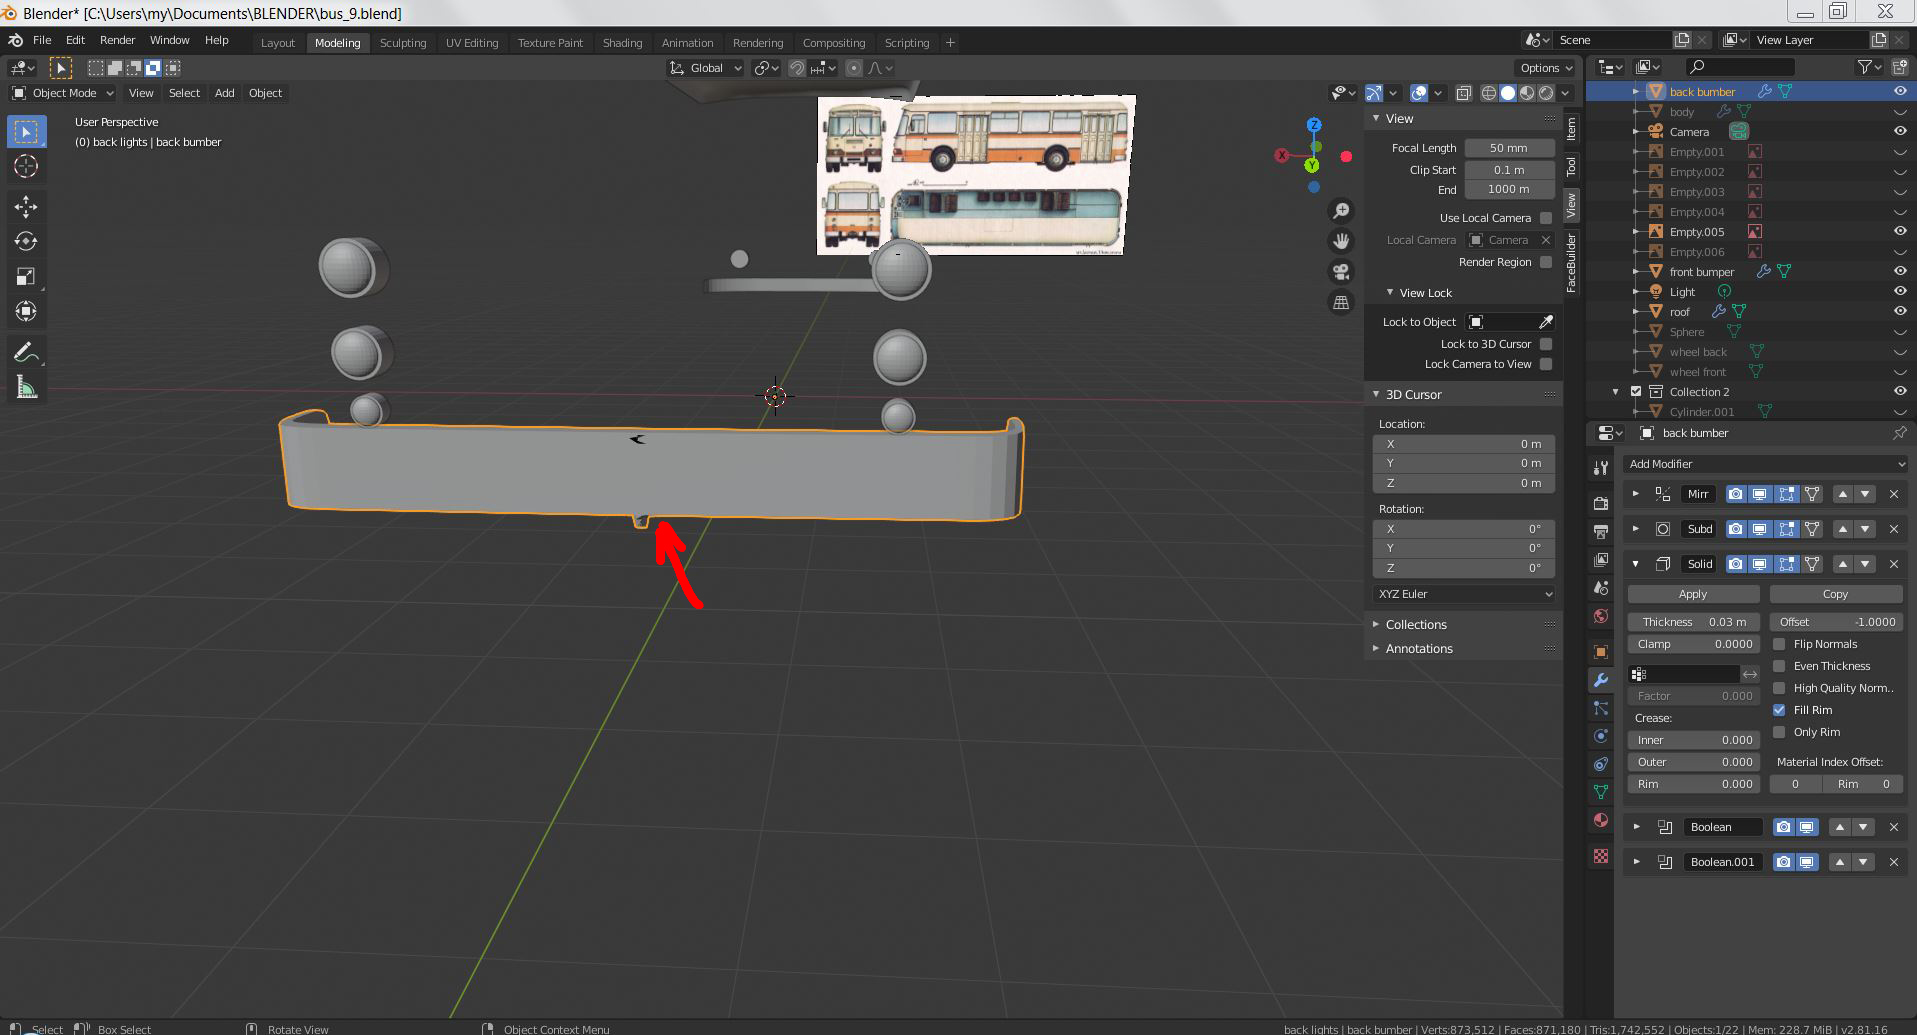This screenshot has height=1035, width=1917.
Task: Toggle camera view icon in viewport
Action: [1341, 272]
